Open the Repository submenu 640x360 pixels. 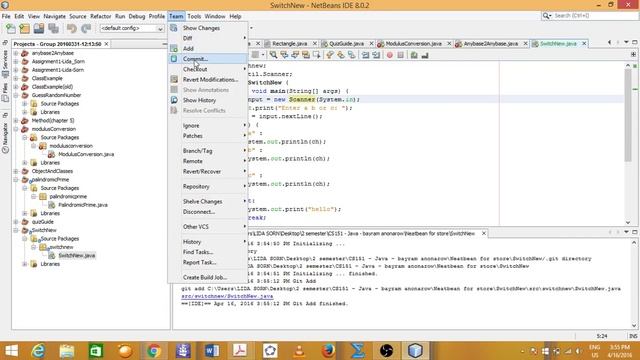tap(208, 187)
